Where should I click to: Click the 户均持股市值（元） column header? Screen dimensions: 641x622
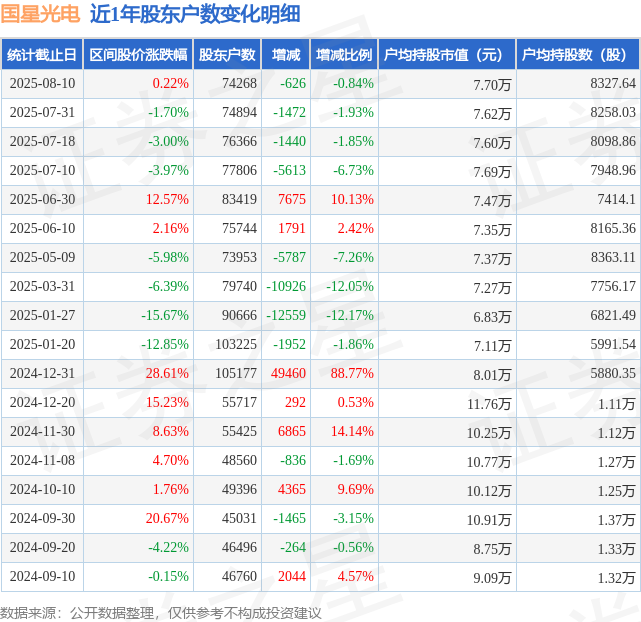[447, 54]
